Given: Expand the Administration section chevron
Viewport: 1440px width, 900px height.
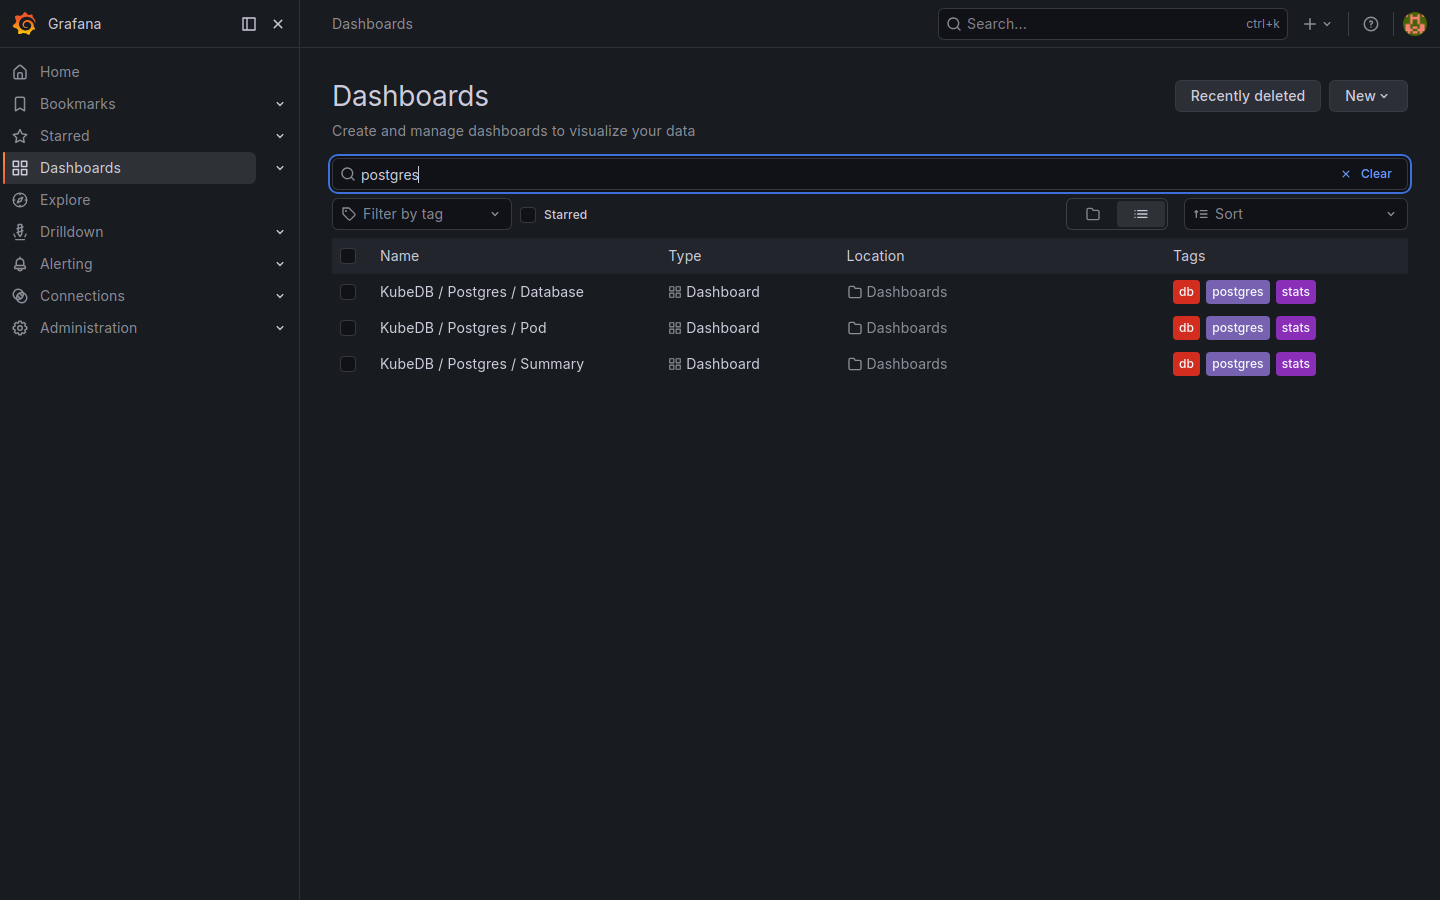Looking at the screenshot, I should [280, 328].
